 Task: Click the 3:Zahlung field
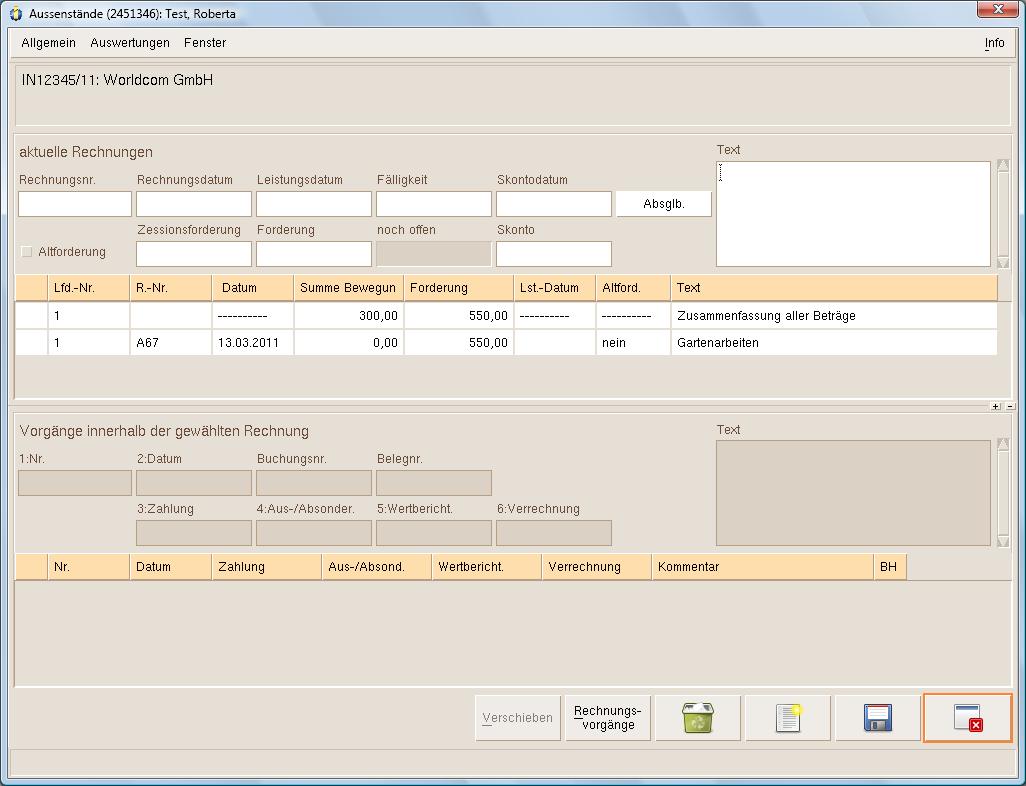194,533
